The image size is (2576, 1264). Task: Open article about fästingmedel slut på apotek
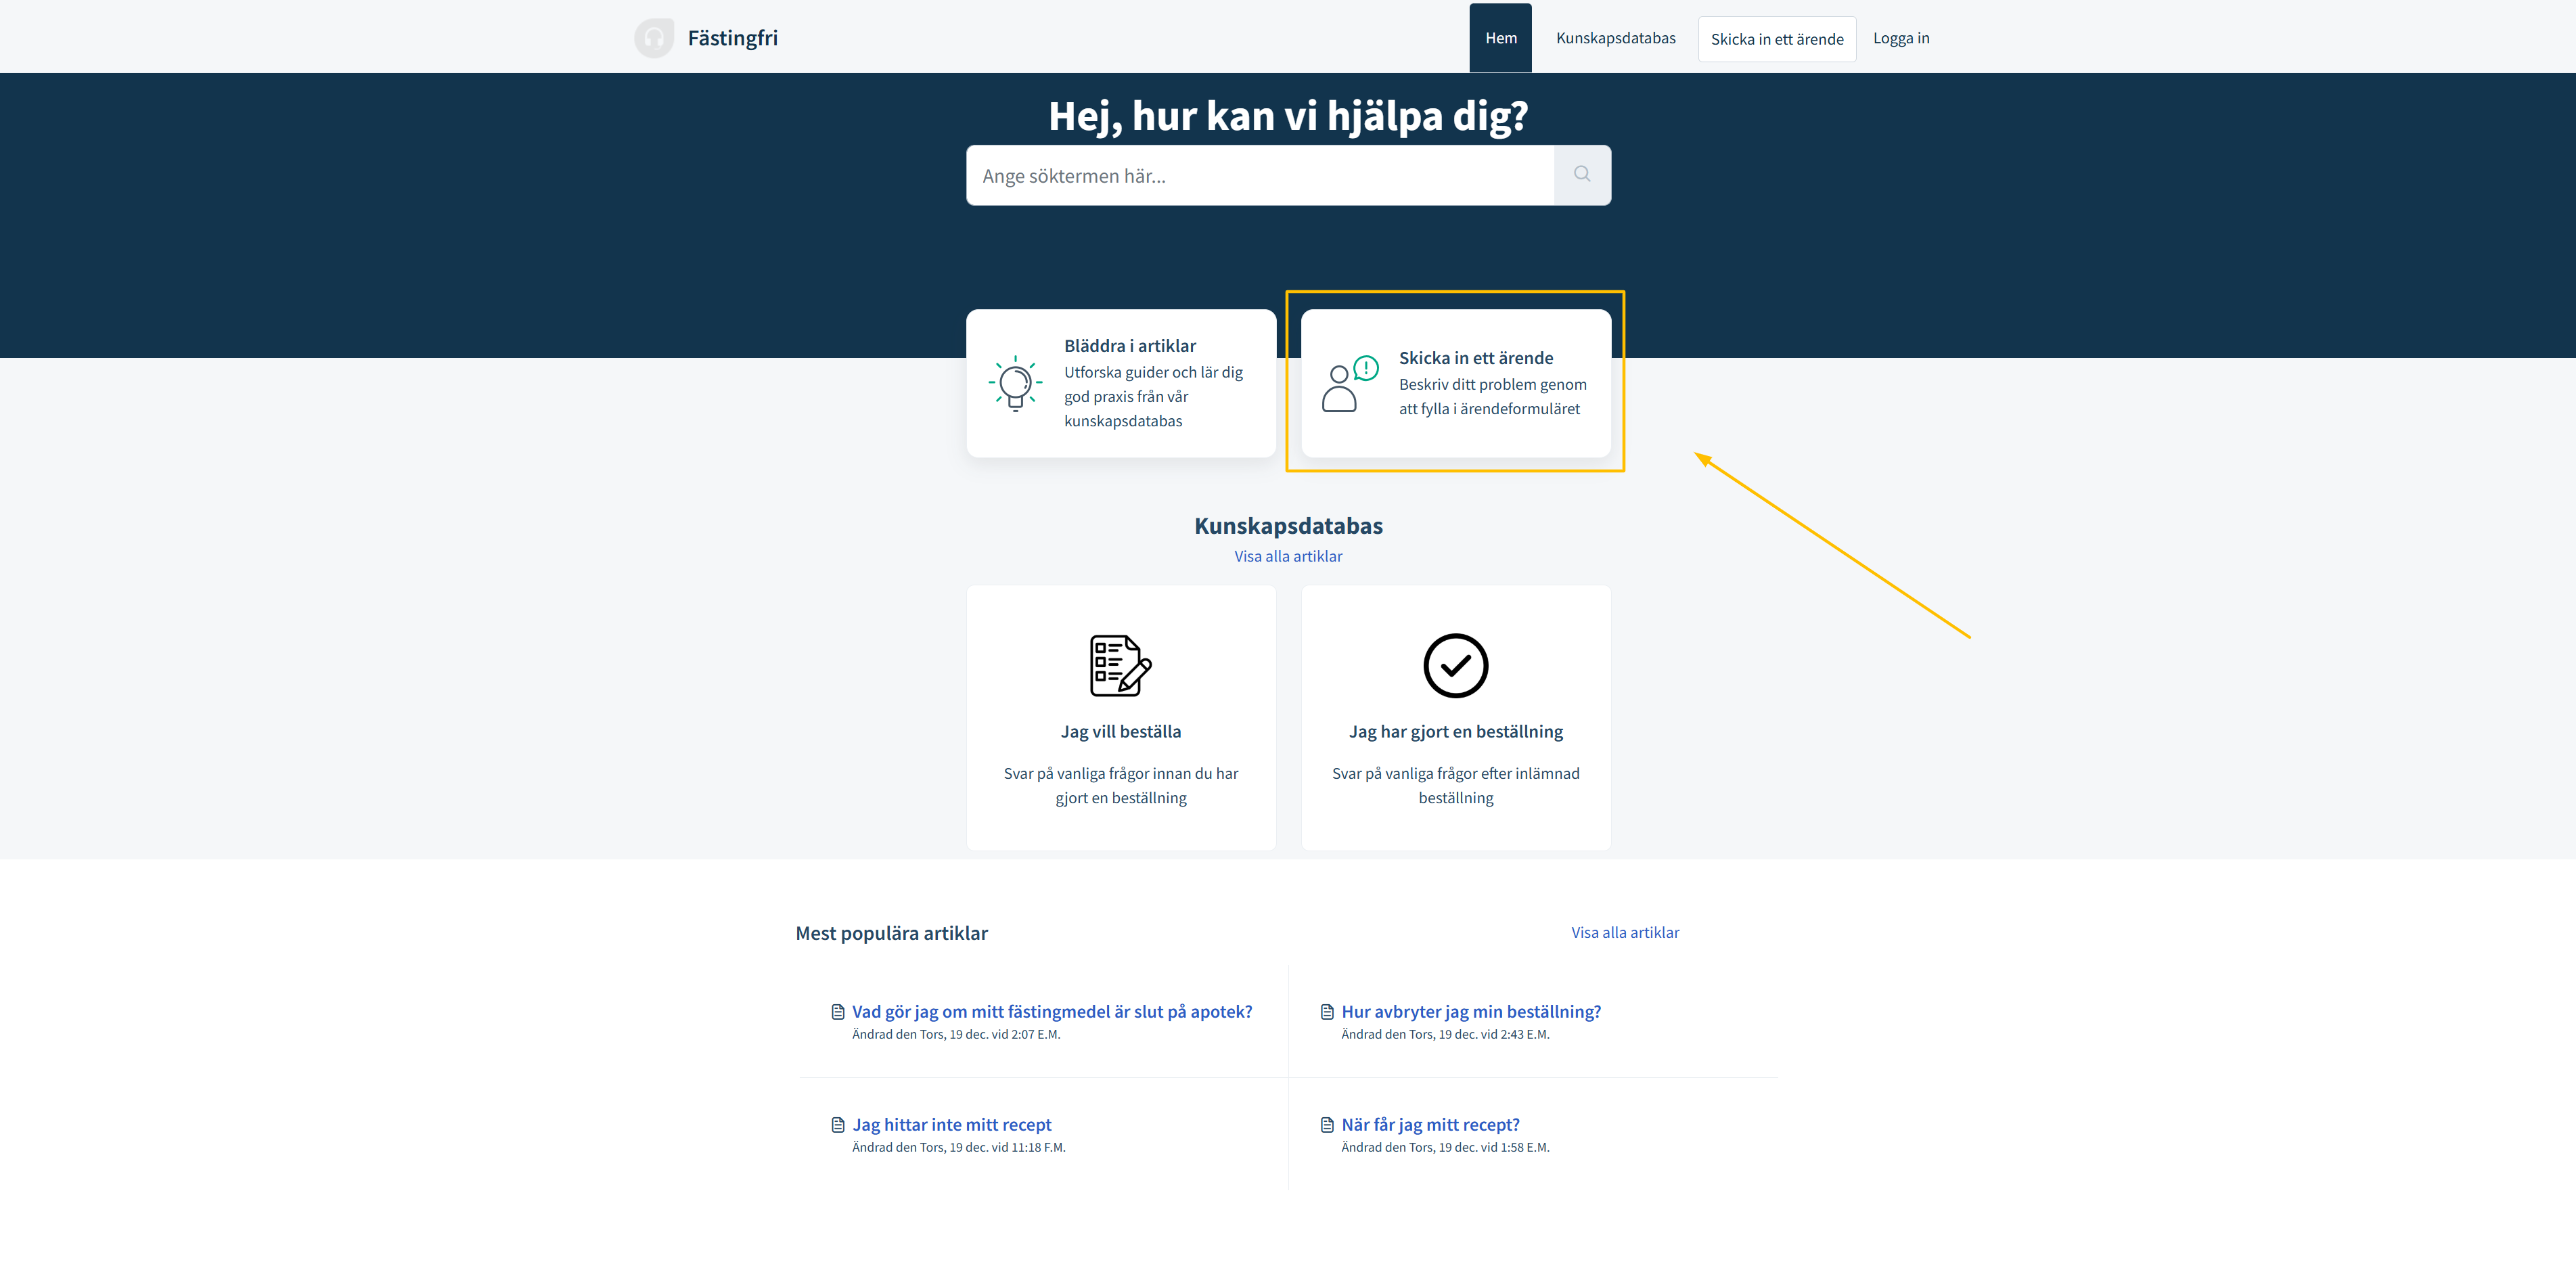coord(1051,1012)
